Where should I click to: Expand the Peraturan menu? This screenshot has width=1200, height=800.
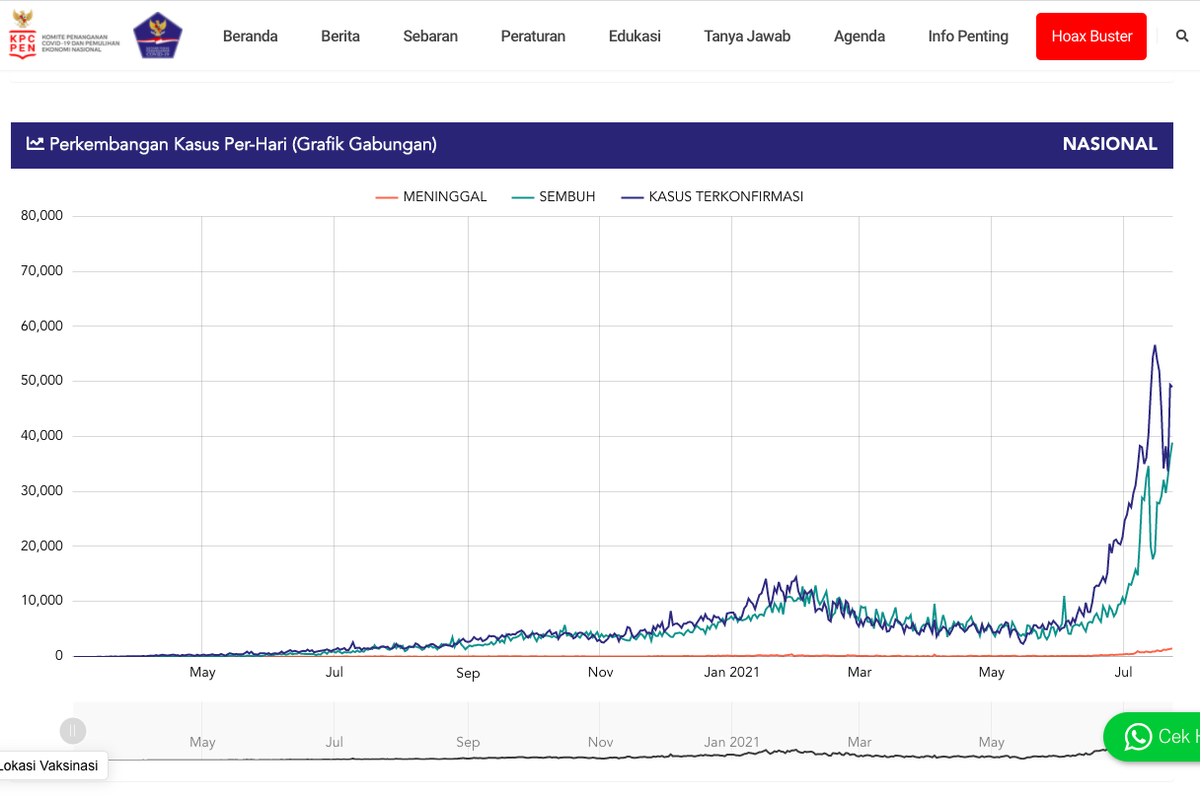533,36
